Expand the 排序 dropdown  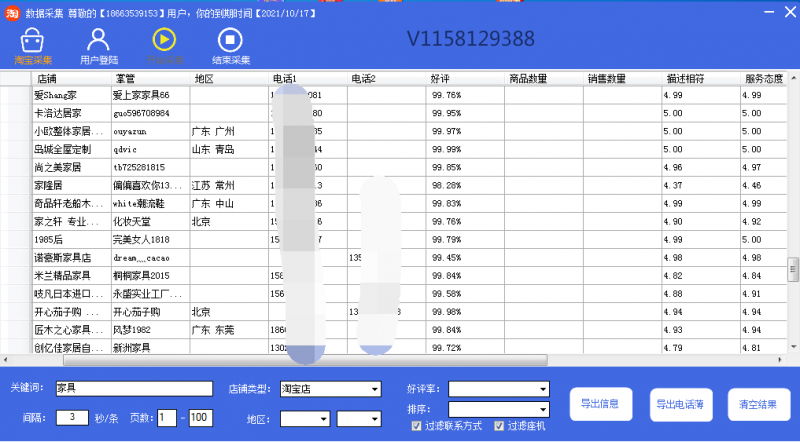[x=498, y=409]
